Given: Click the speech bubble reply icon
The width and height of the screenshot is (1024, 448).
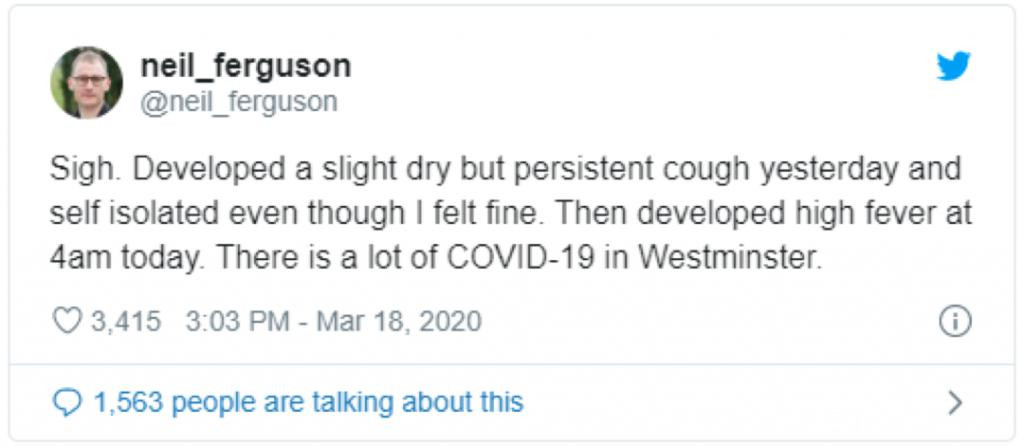Looking at the screenshot, I should click(x=65, y=402).
